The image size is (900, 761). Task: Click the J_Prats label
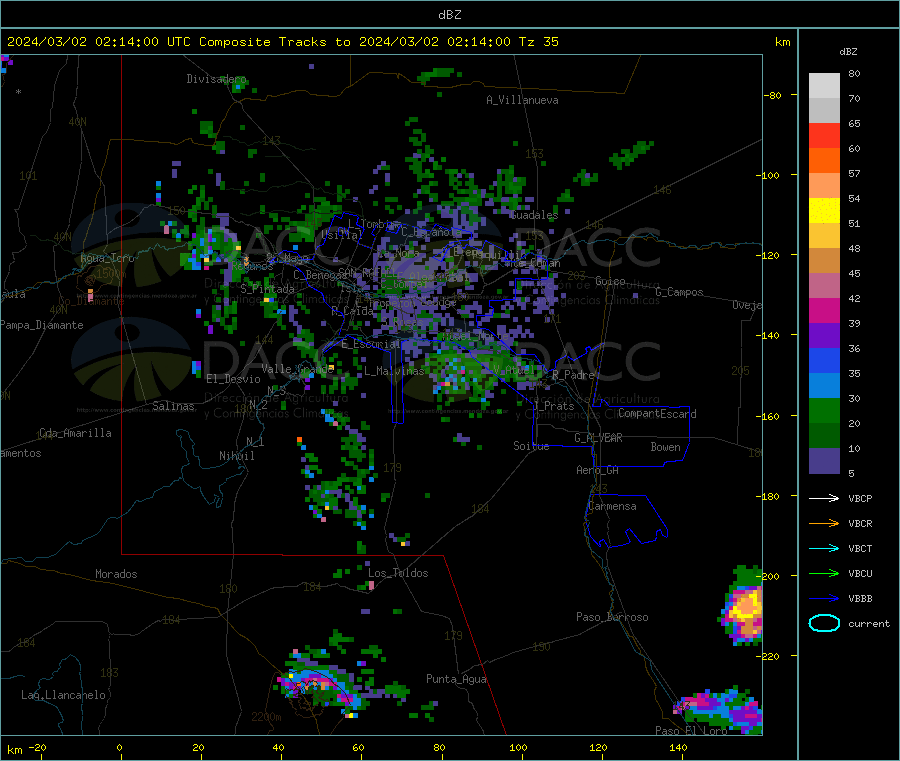554,406
